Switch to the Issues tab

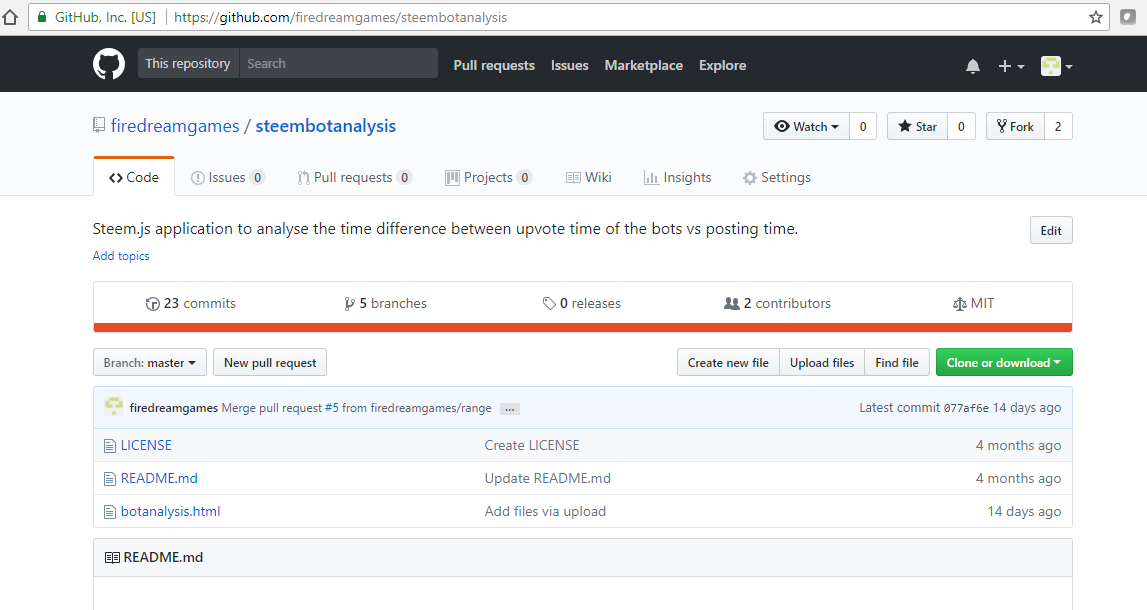(227, 177)
